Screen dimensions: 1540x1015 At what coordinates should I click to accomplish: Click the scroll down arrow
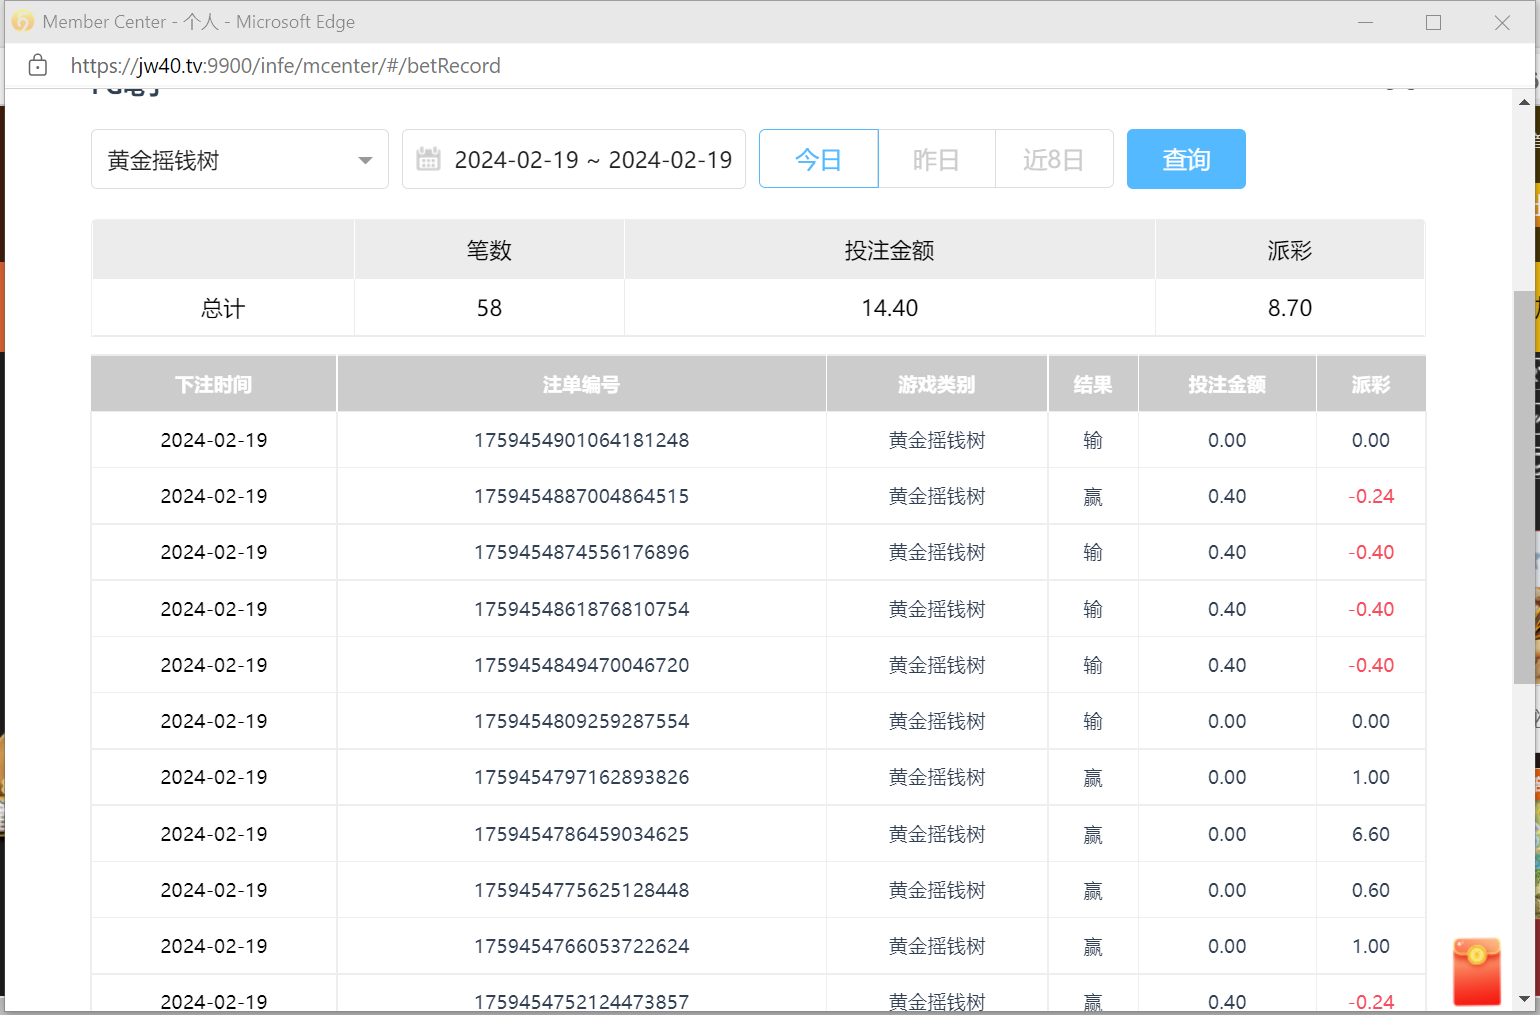point(1524,999)
